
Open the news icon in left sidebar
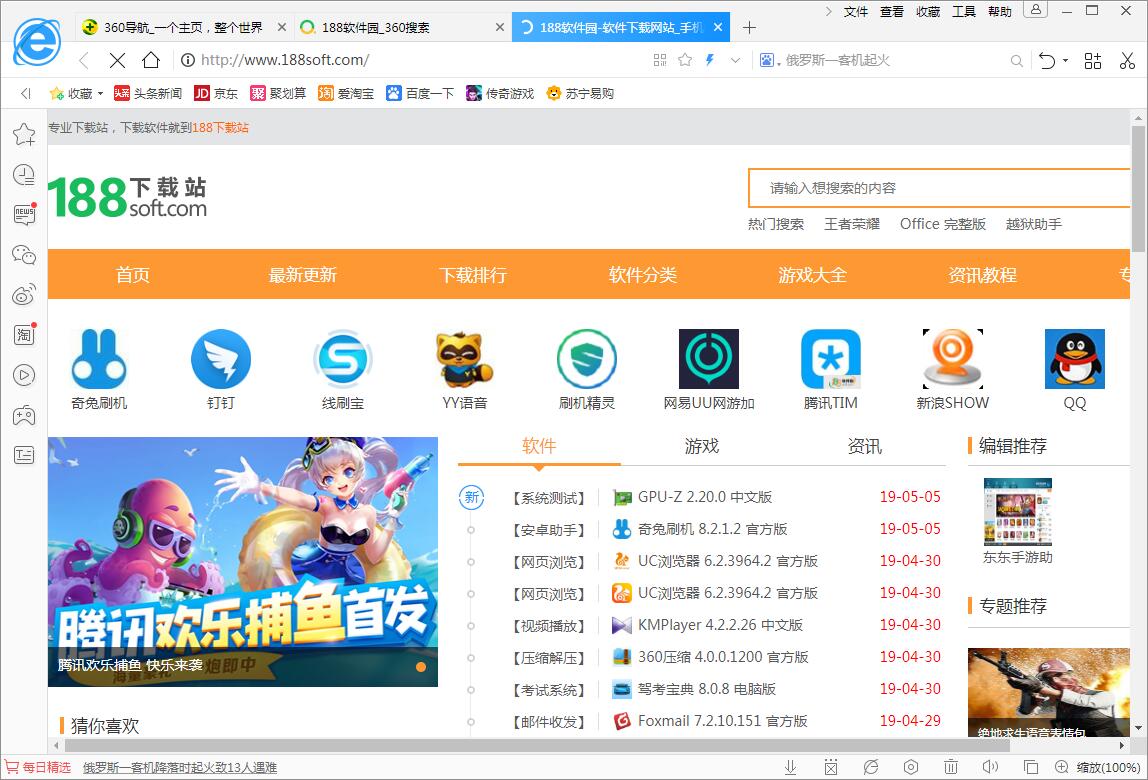point(23,215)
